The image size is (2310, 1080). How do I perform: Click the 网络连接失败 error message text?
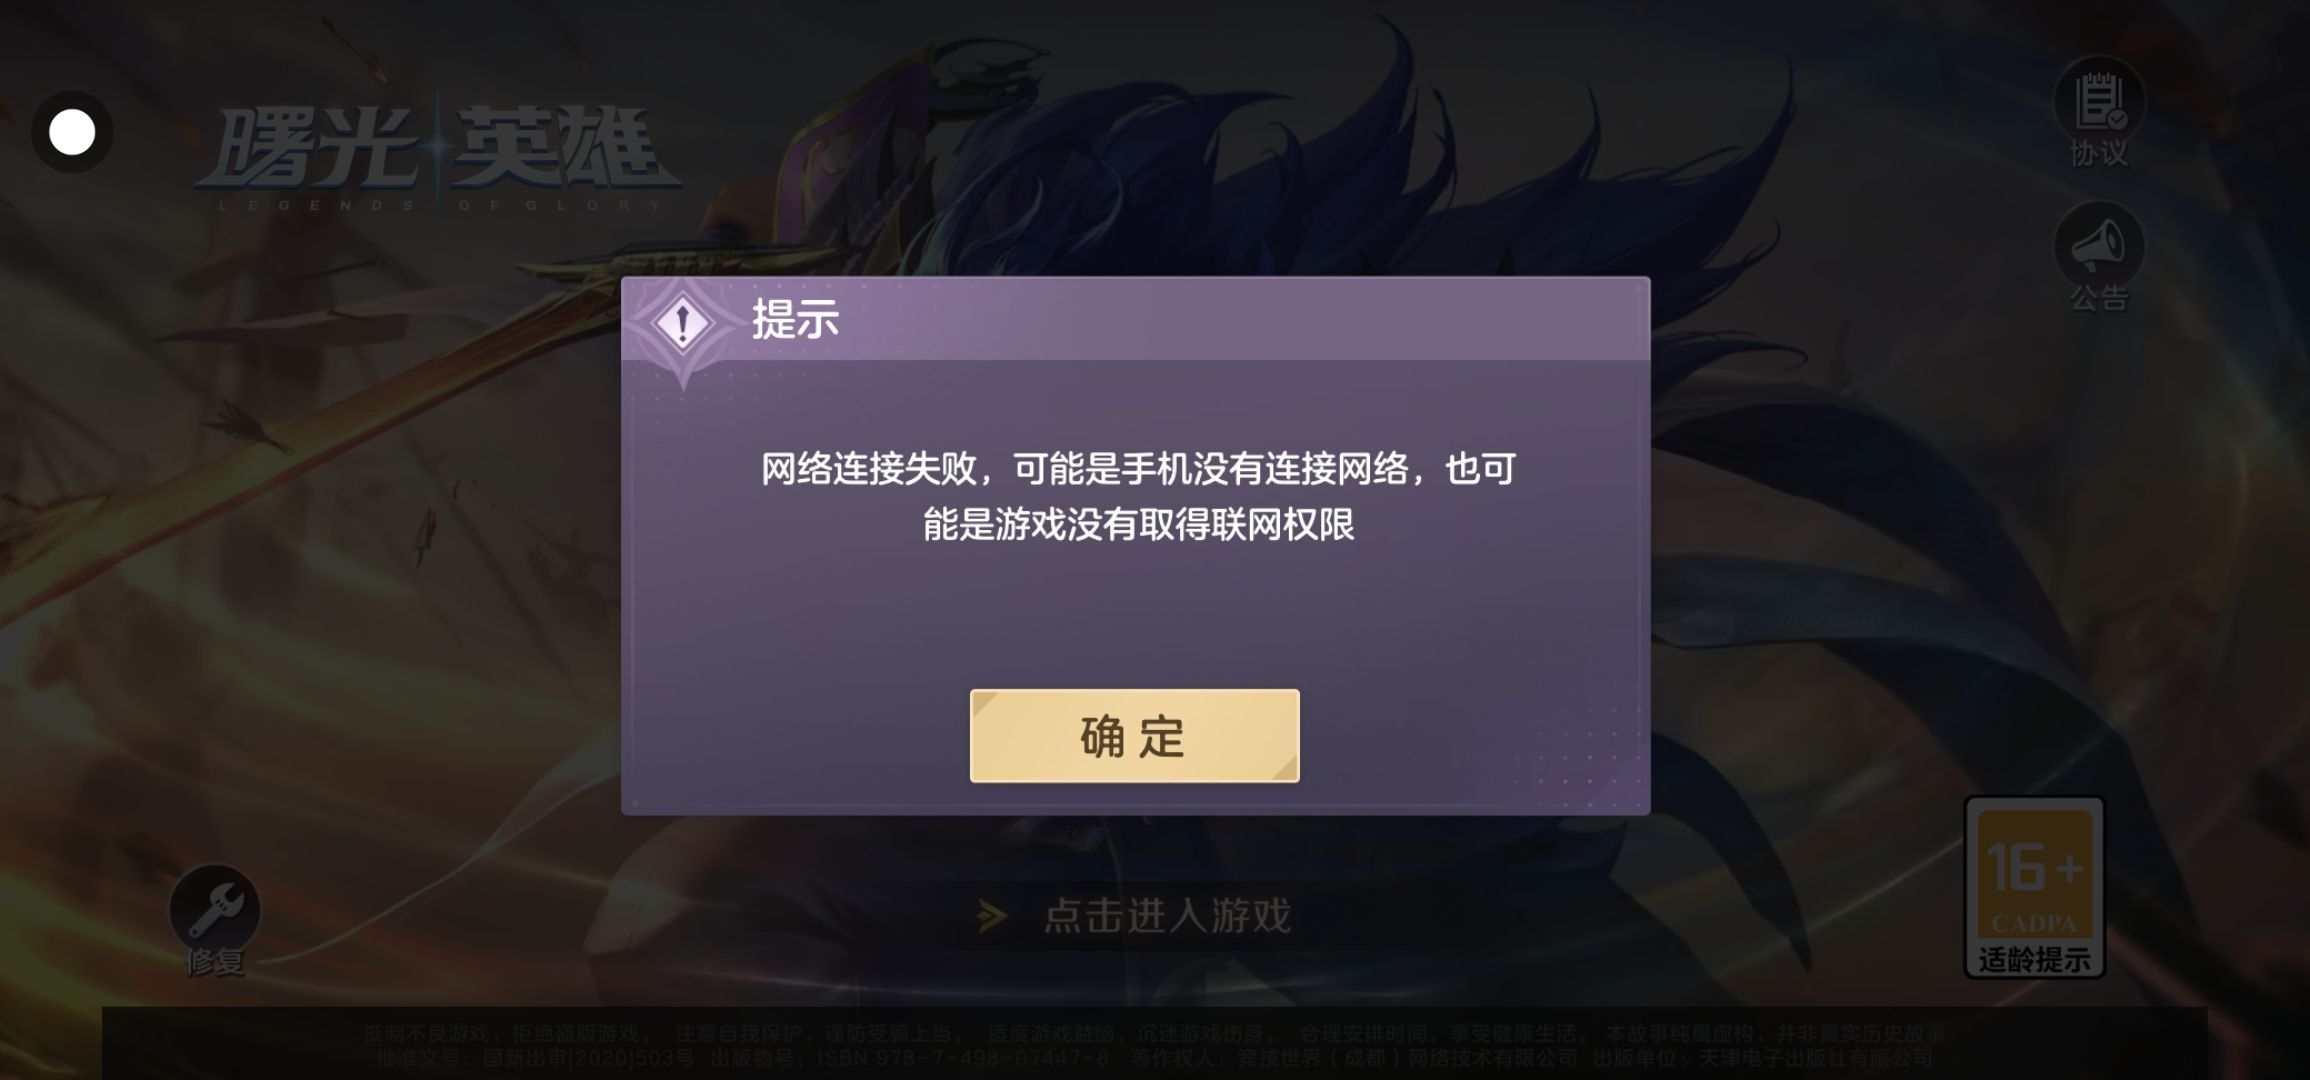[1138, 496]
